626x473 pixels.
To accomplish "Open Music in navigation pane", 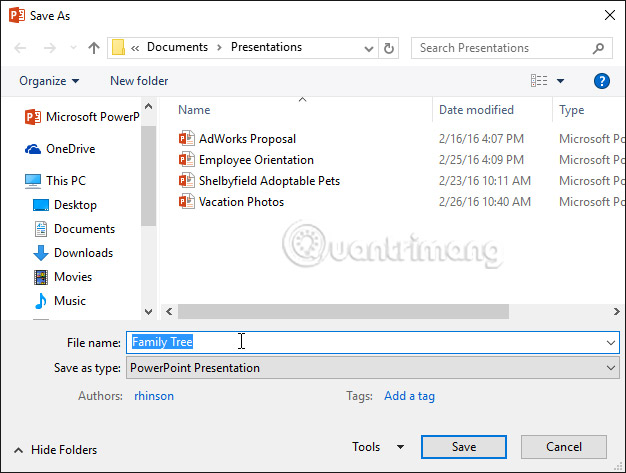I will (60, 301).
